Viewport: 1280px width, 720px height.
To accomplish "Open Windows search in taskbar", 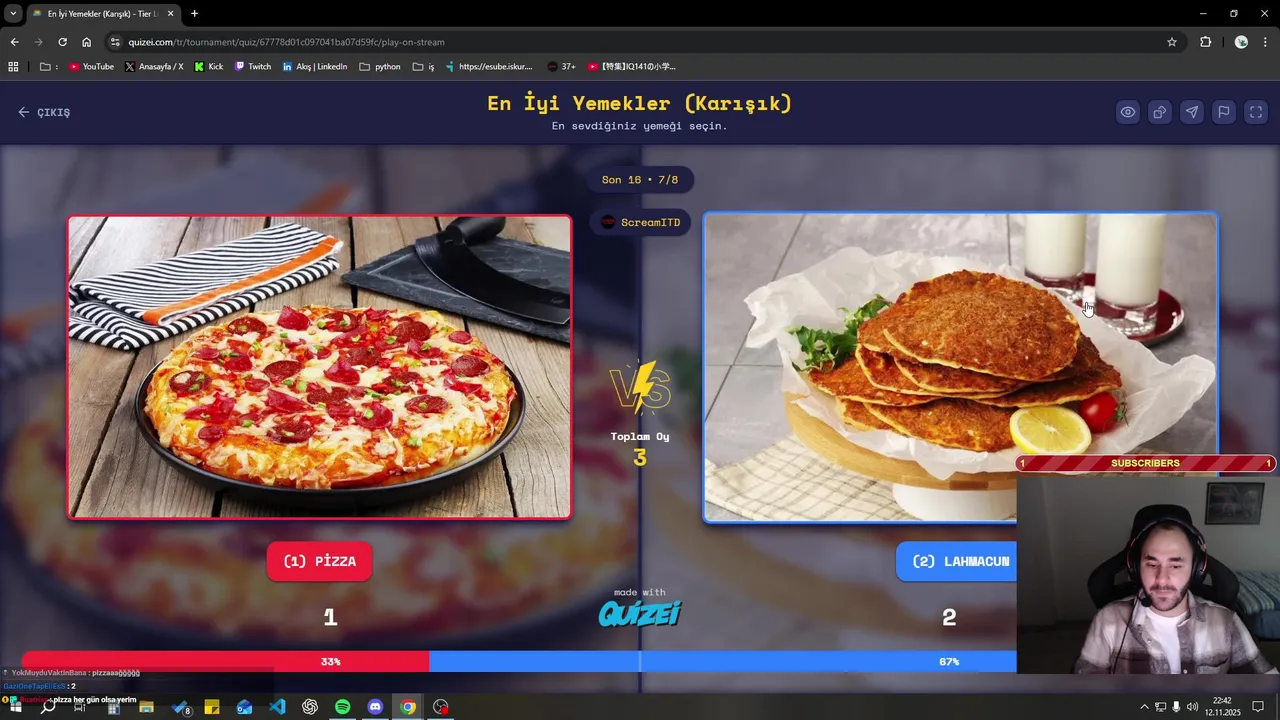I will coord(48,707).
